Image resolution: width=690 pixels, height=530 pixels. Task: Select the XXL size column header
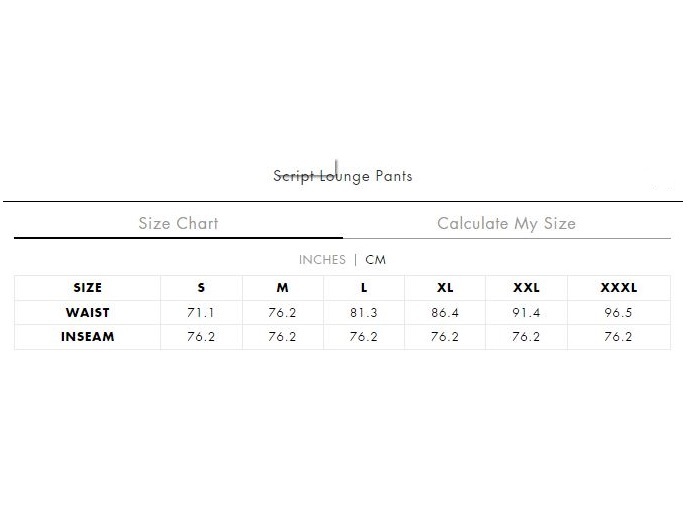click(526, 288)
